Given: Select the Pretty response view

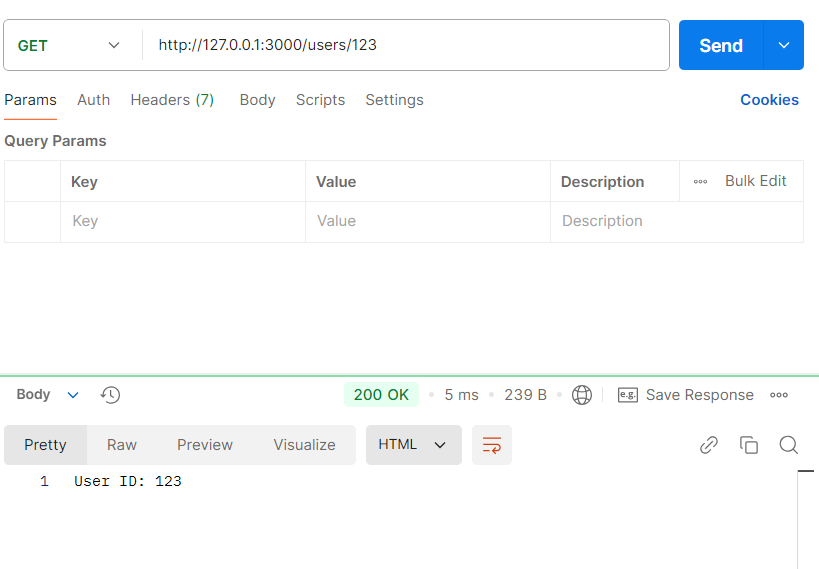Looking at the screenshot, I should 45,445.
